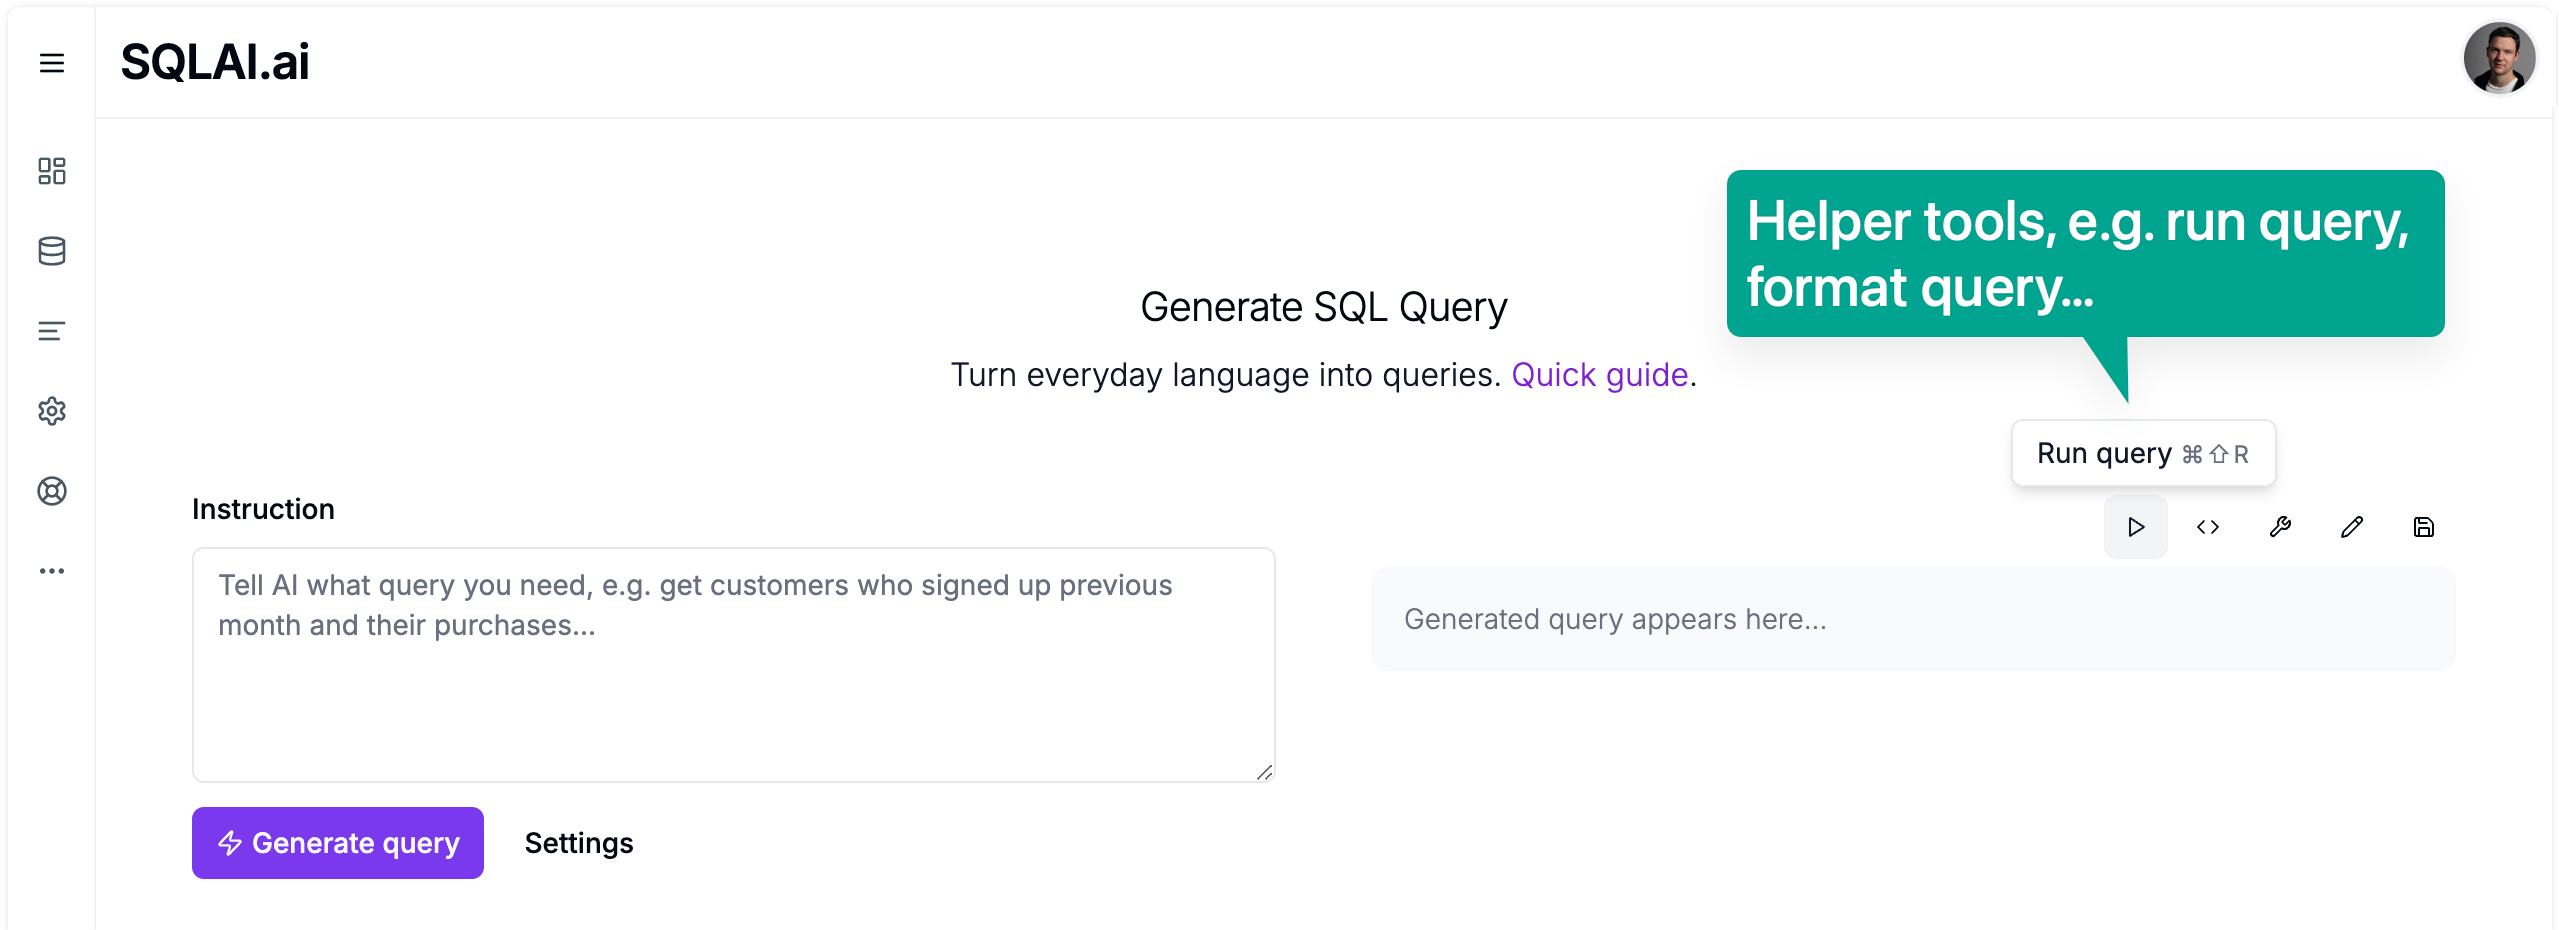Image resolution: width=2559 pixels, height=930 pixels.
Task: Click the SQLAI.ai logo
Action: click(215, 62)
